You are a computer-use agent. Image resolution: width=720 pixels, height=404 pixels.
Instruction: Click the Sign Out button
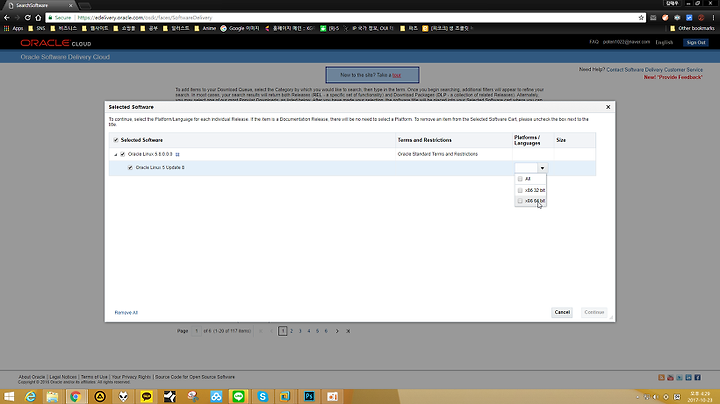(696, 42)
